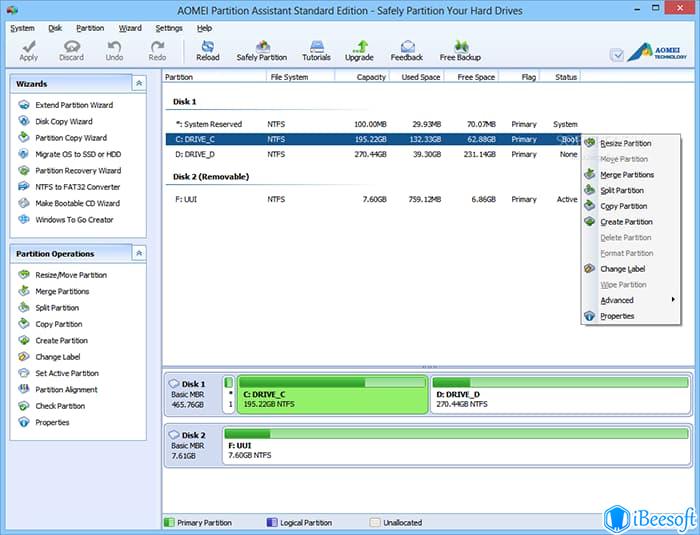
Task: Sort by Used Space column header
Action: tap(417, 77)
